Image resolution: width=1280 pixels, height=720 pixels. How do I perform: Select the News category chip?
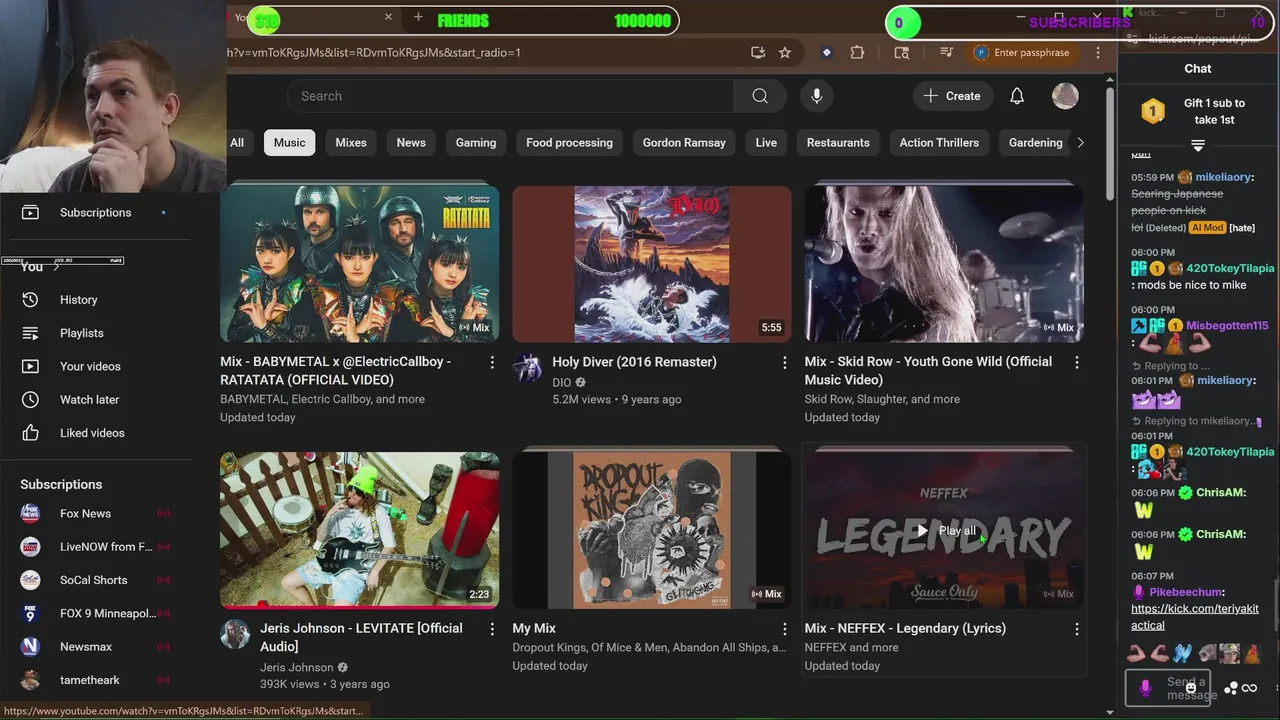pyautogui.click(x=411, y=143)
